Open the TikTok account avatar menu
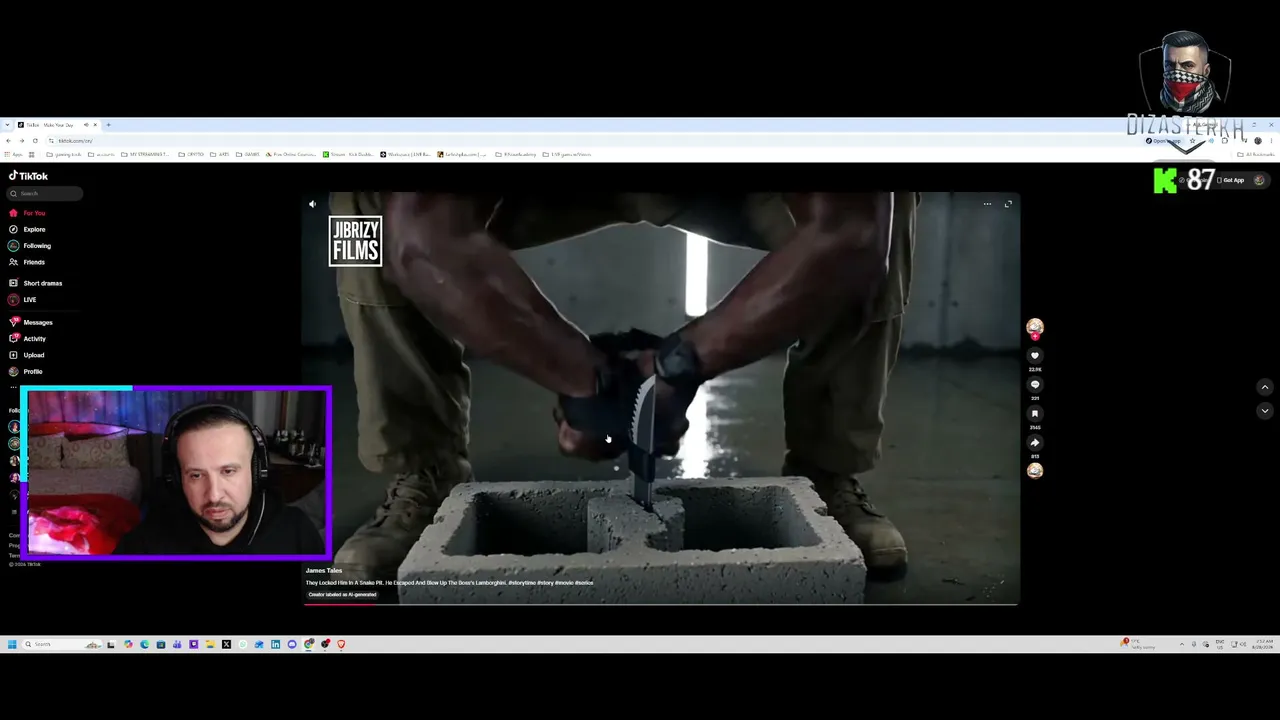 point(1259,180)
